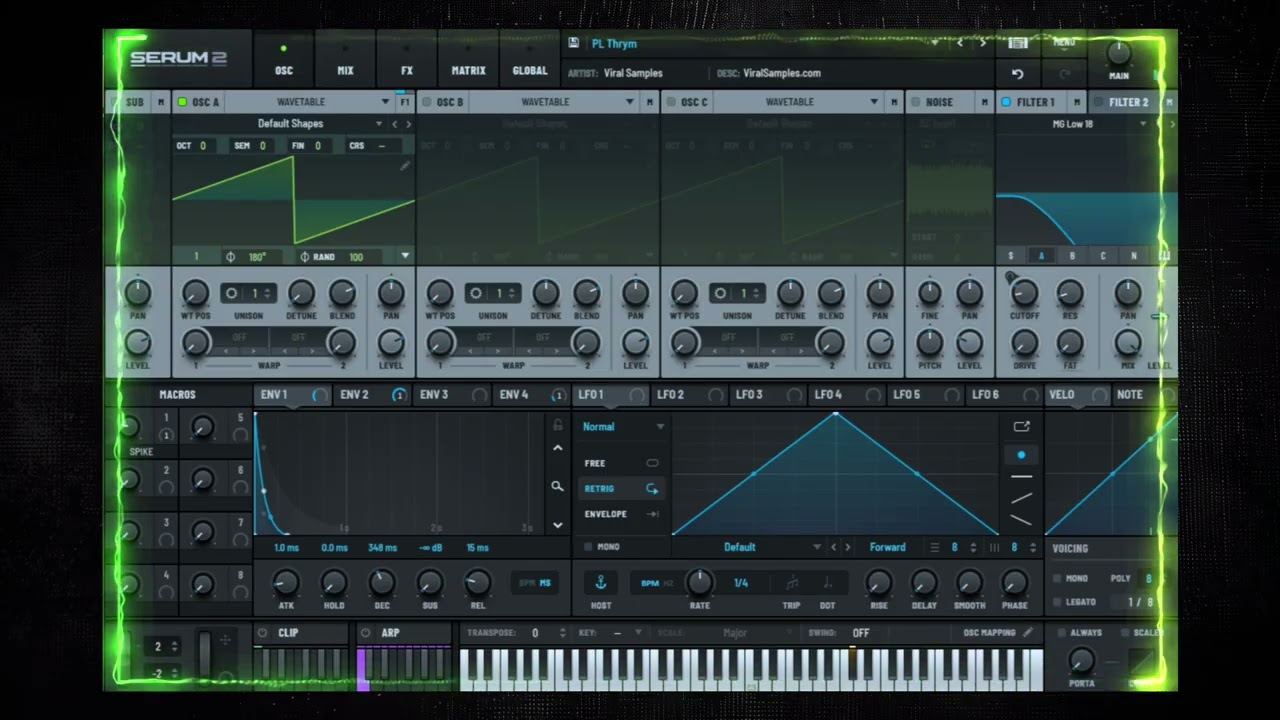Open the LFO Normal mode dropdown
The height and width of the screenshot is (720, 1280).
pyautogui.click(x=622, y=427)
